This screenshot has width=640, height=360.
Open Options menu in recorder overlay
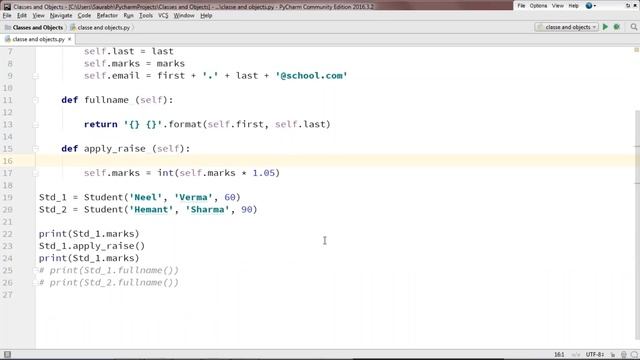[x=538, y=6]
